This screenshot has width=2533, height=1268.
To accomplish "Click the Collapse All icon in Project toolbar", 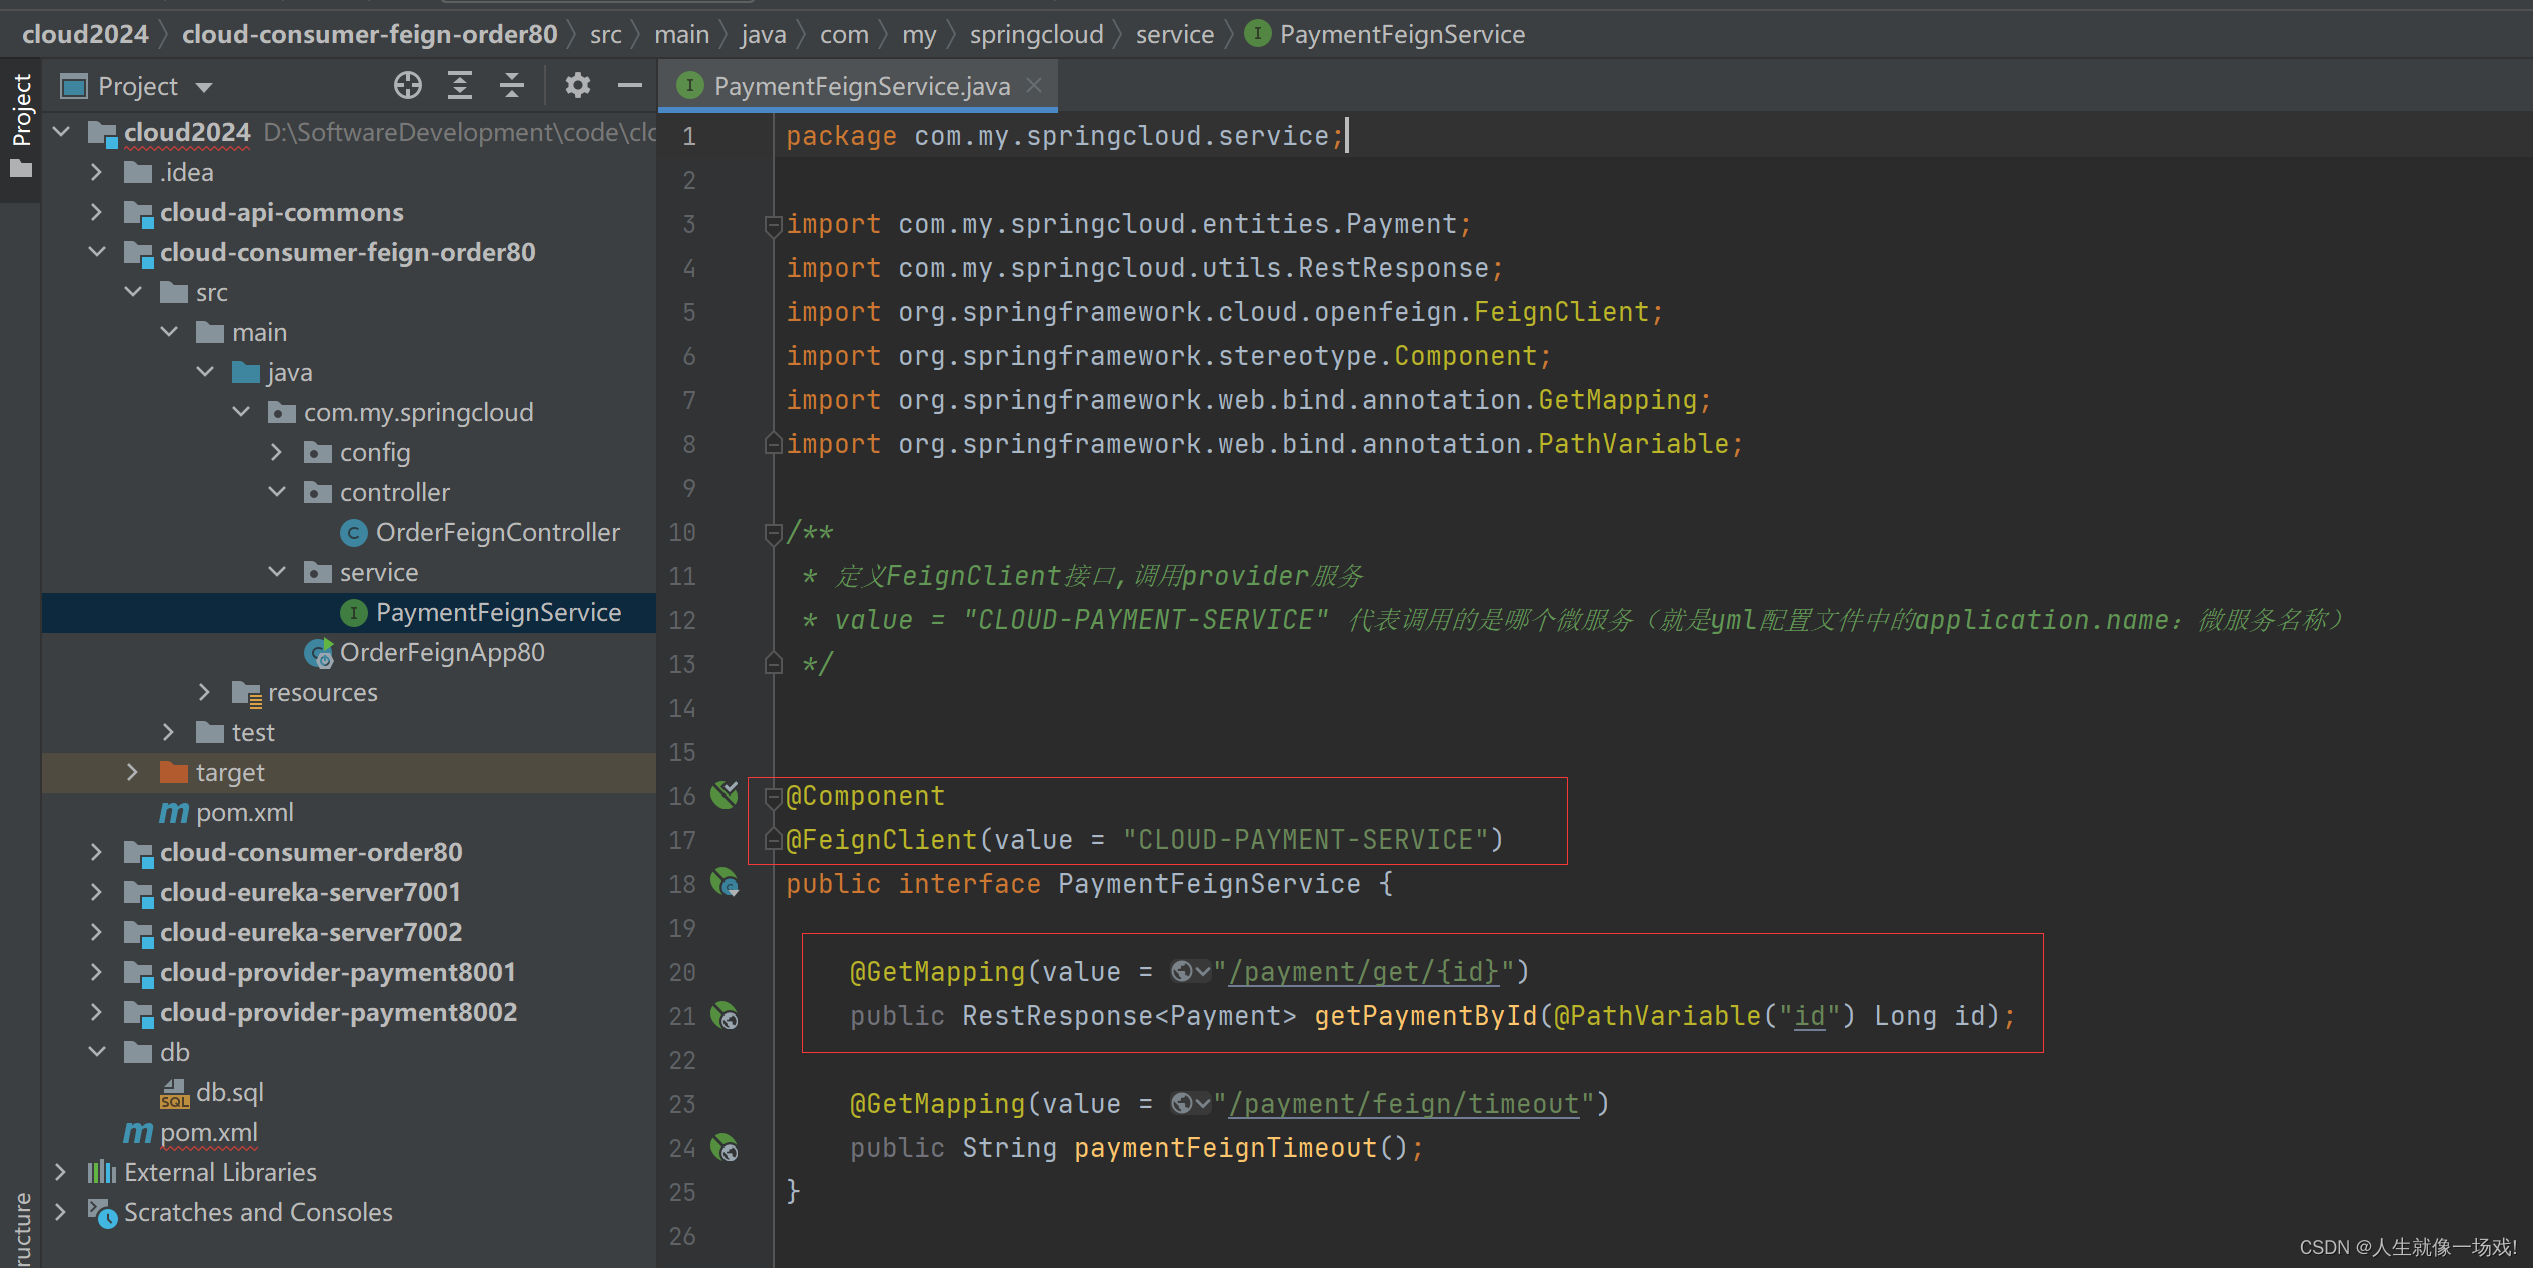I will click(511, 86).
